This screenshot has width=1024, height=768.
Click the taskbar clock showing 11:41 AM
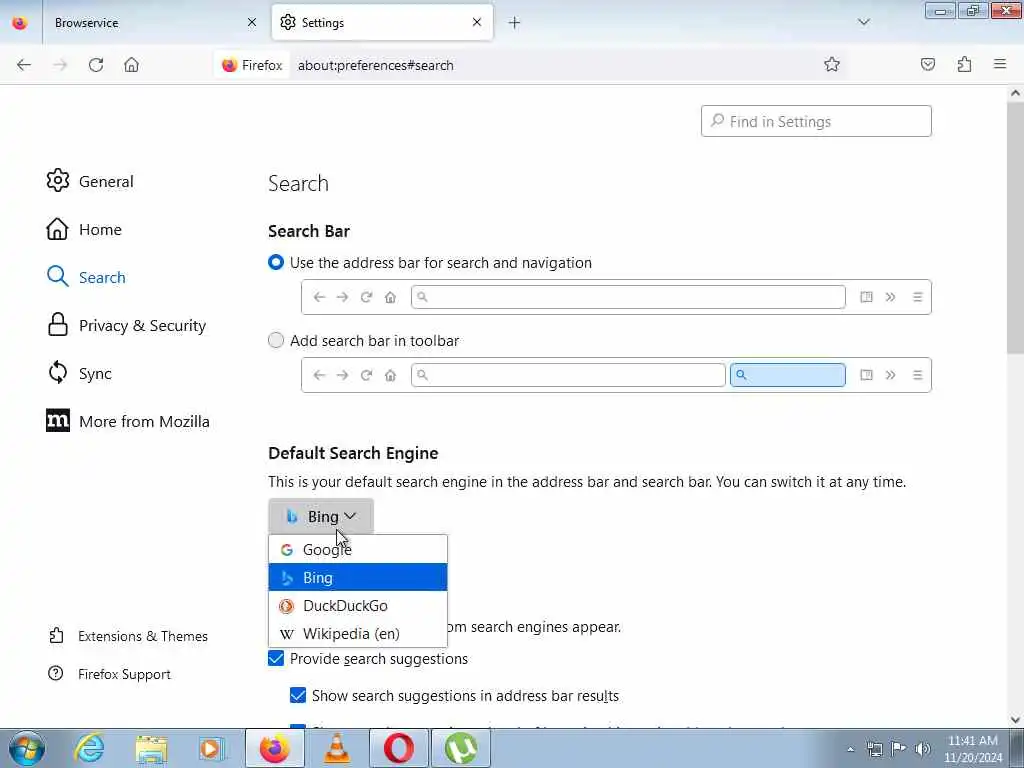(973, 749)
